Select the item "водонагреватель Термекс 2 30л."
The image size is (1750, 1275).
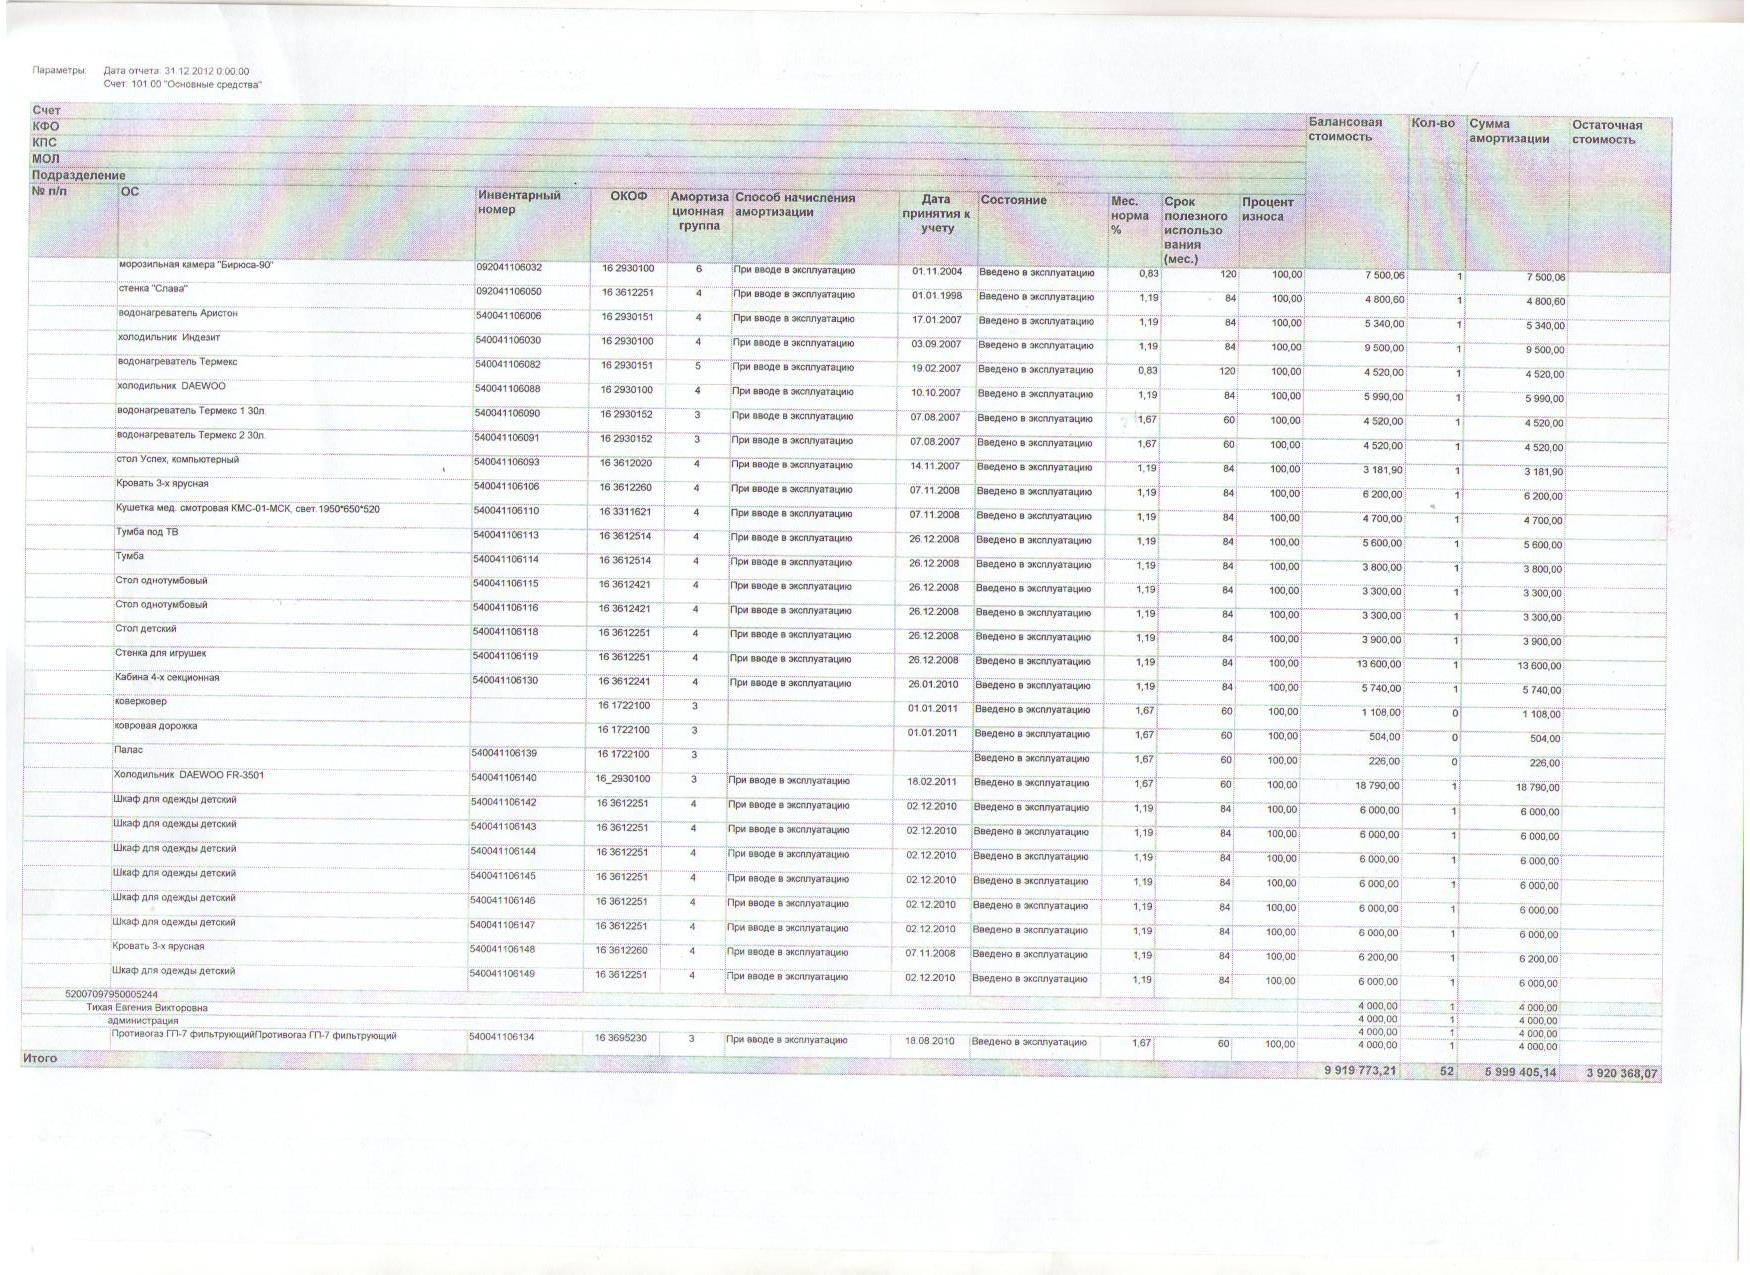(x=192, y=435)
